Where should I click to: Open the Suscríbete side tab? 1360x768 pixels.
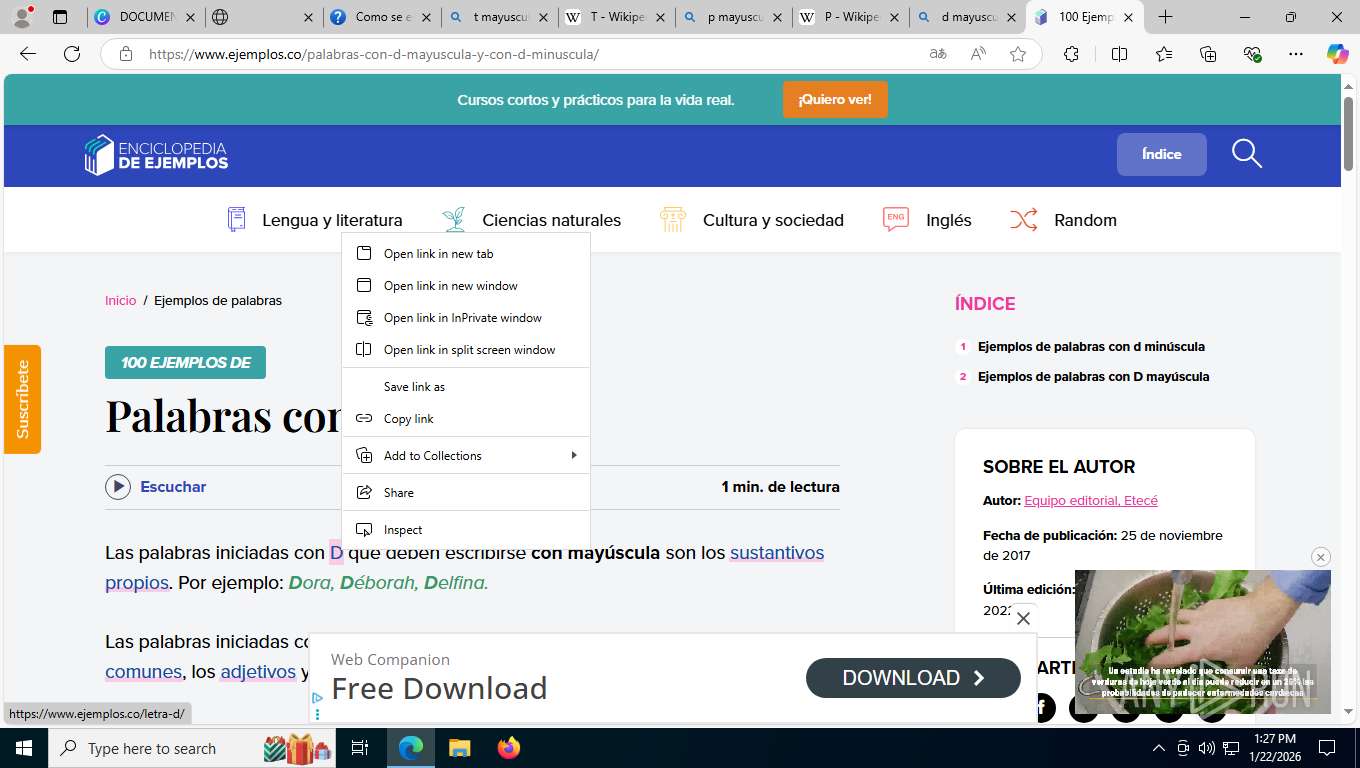coord(22,399)
